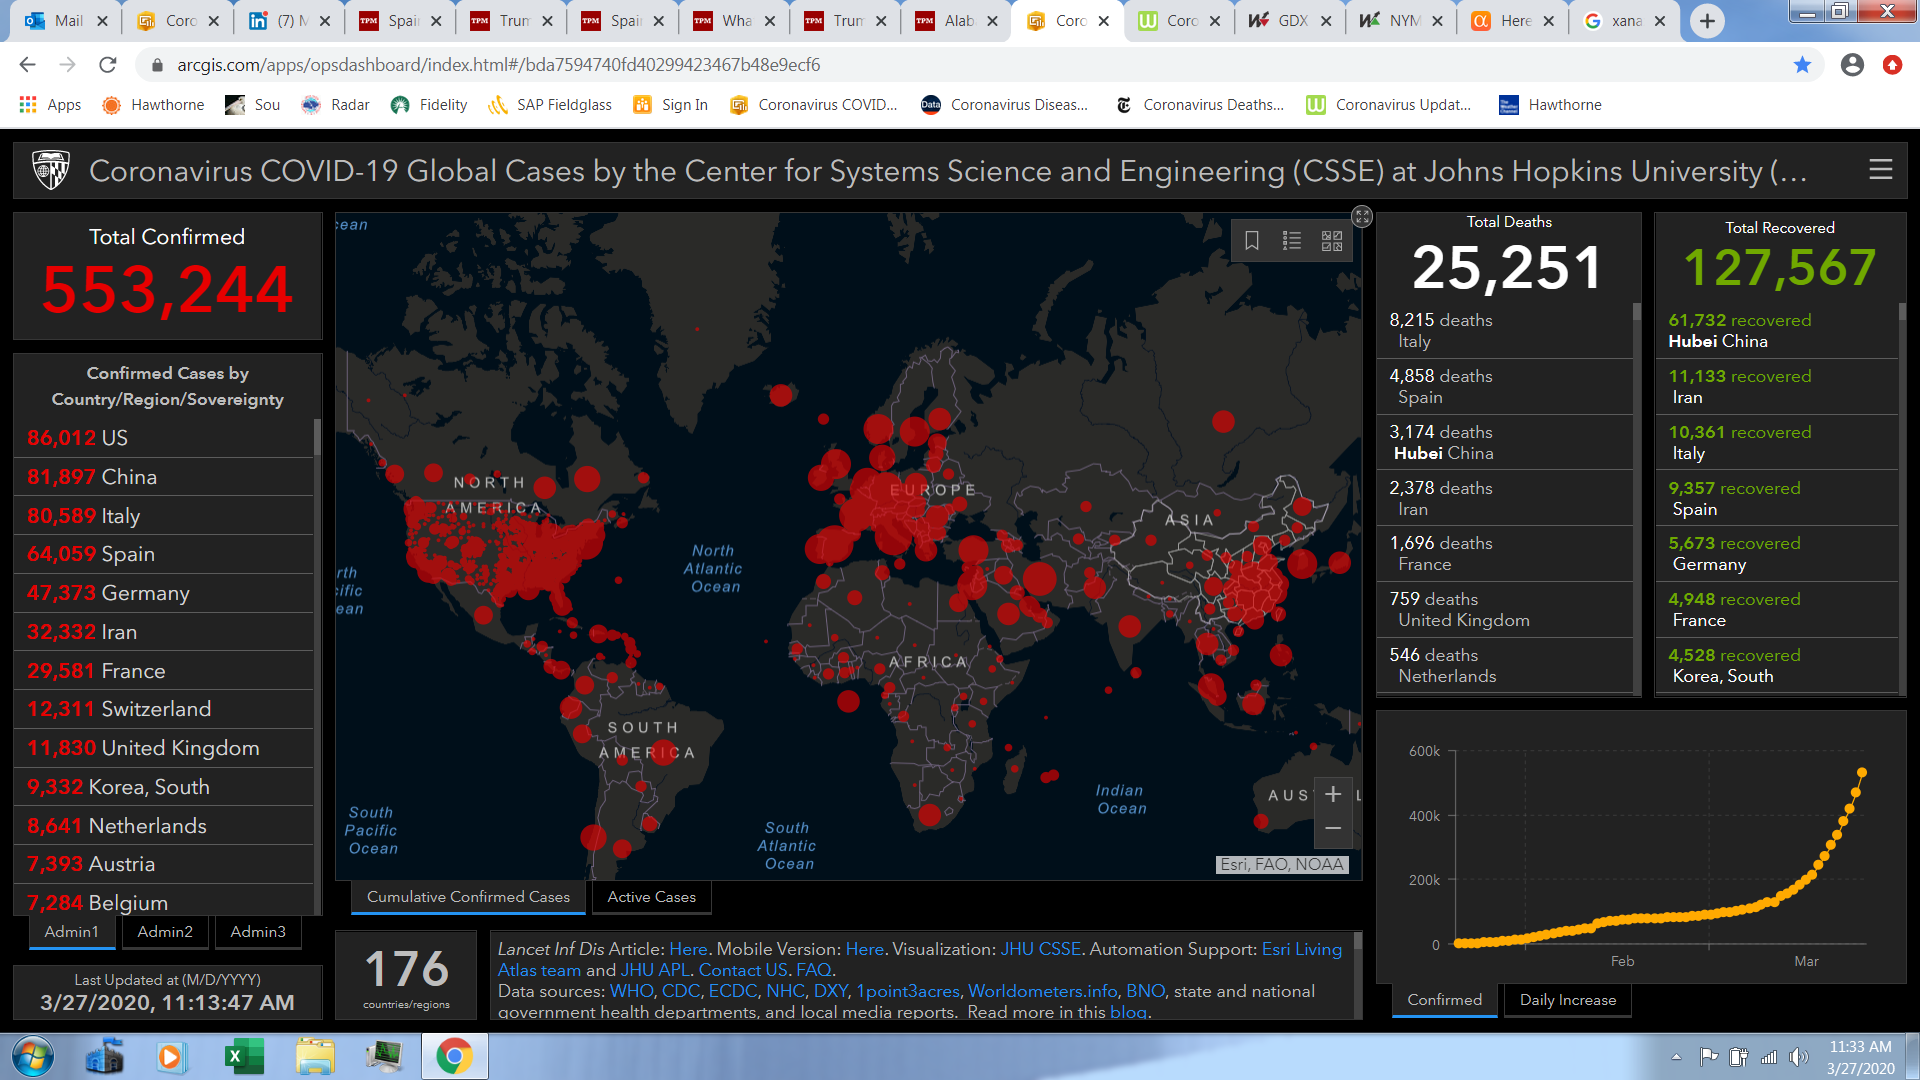Screen dimensions: 1920x1080
Task: Zoom in on the map
Action: [x=1333, y=794]
